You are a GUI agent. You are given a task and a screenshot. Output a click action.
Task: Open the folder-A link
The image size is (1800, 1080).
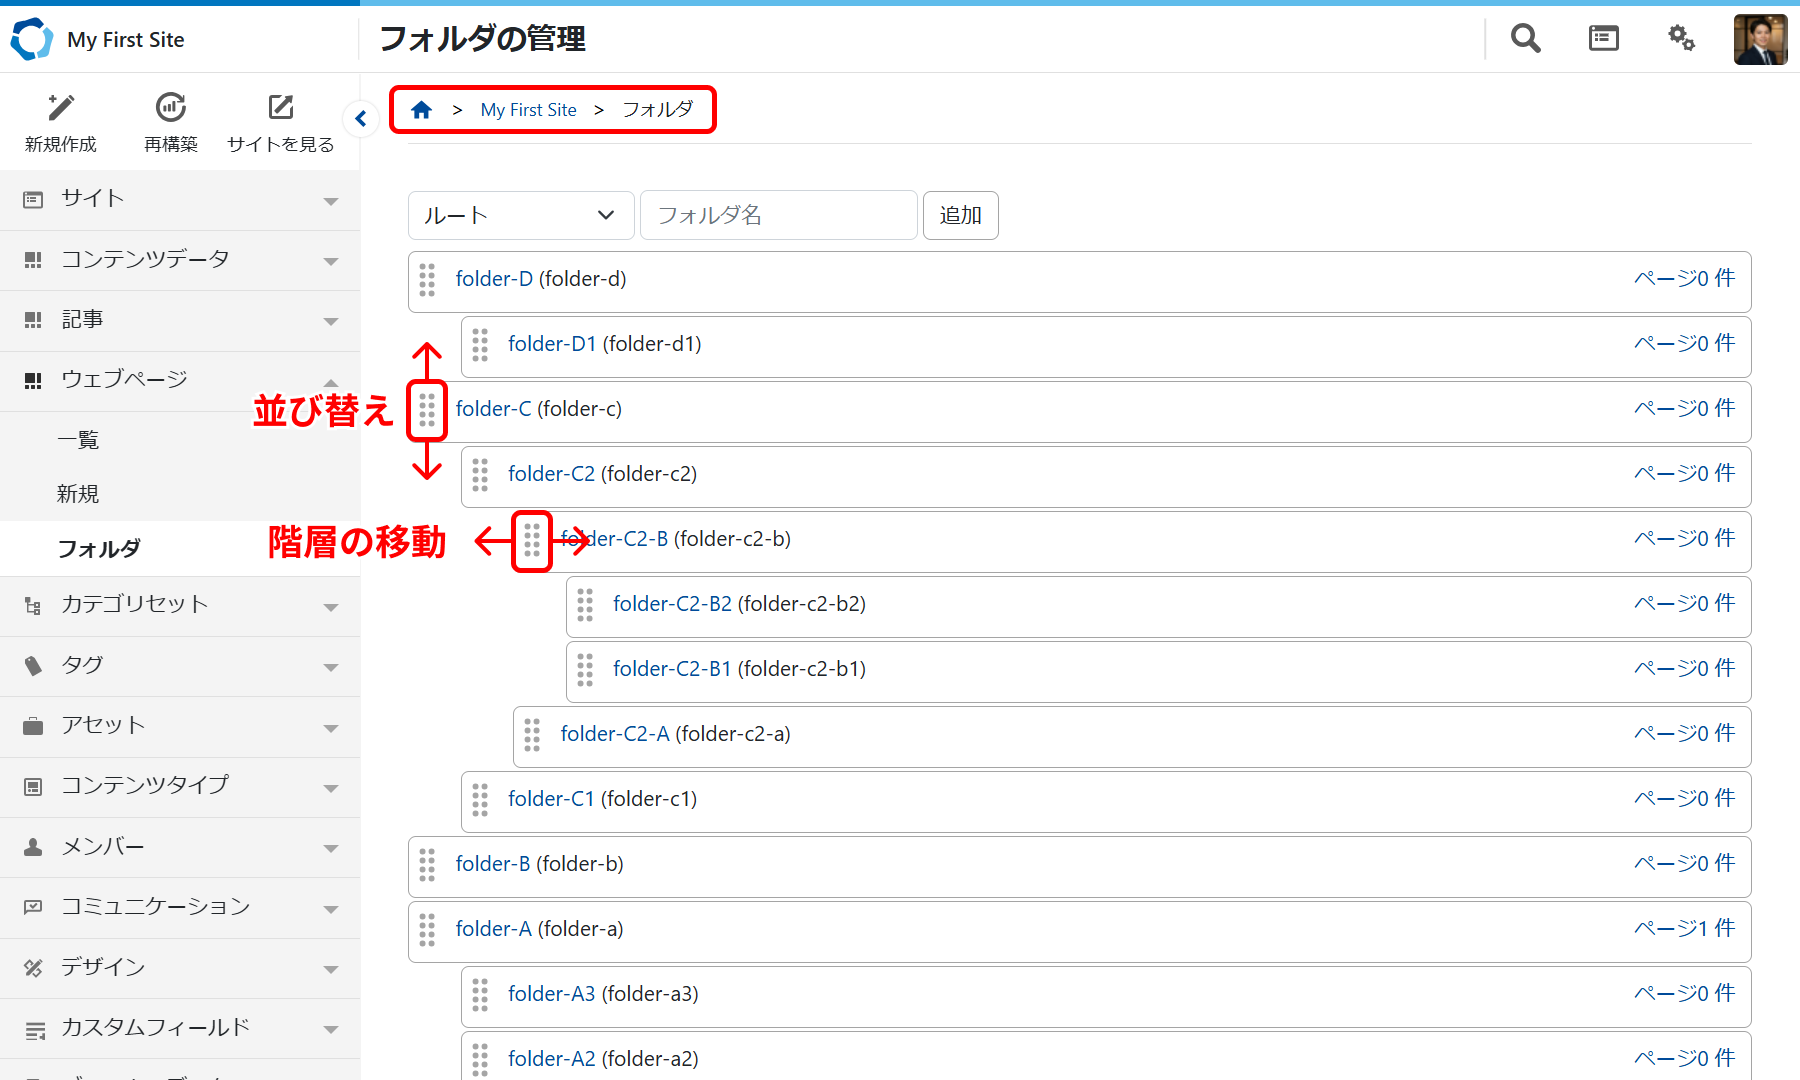pyautogui.click(x=493, y=929)
